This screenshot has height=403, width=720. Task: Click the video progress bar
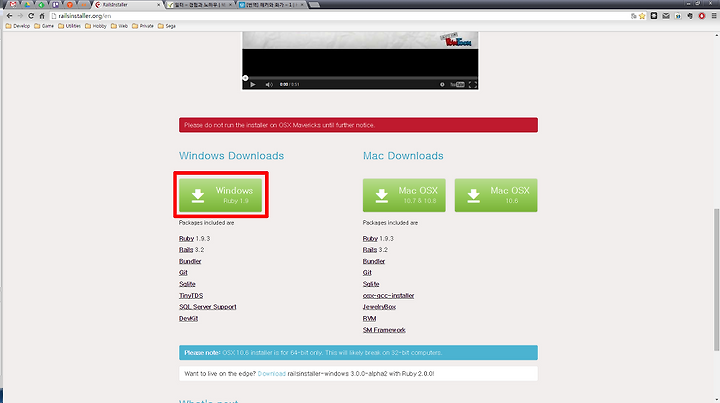(x=360, y=78)
